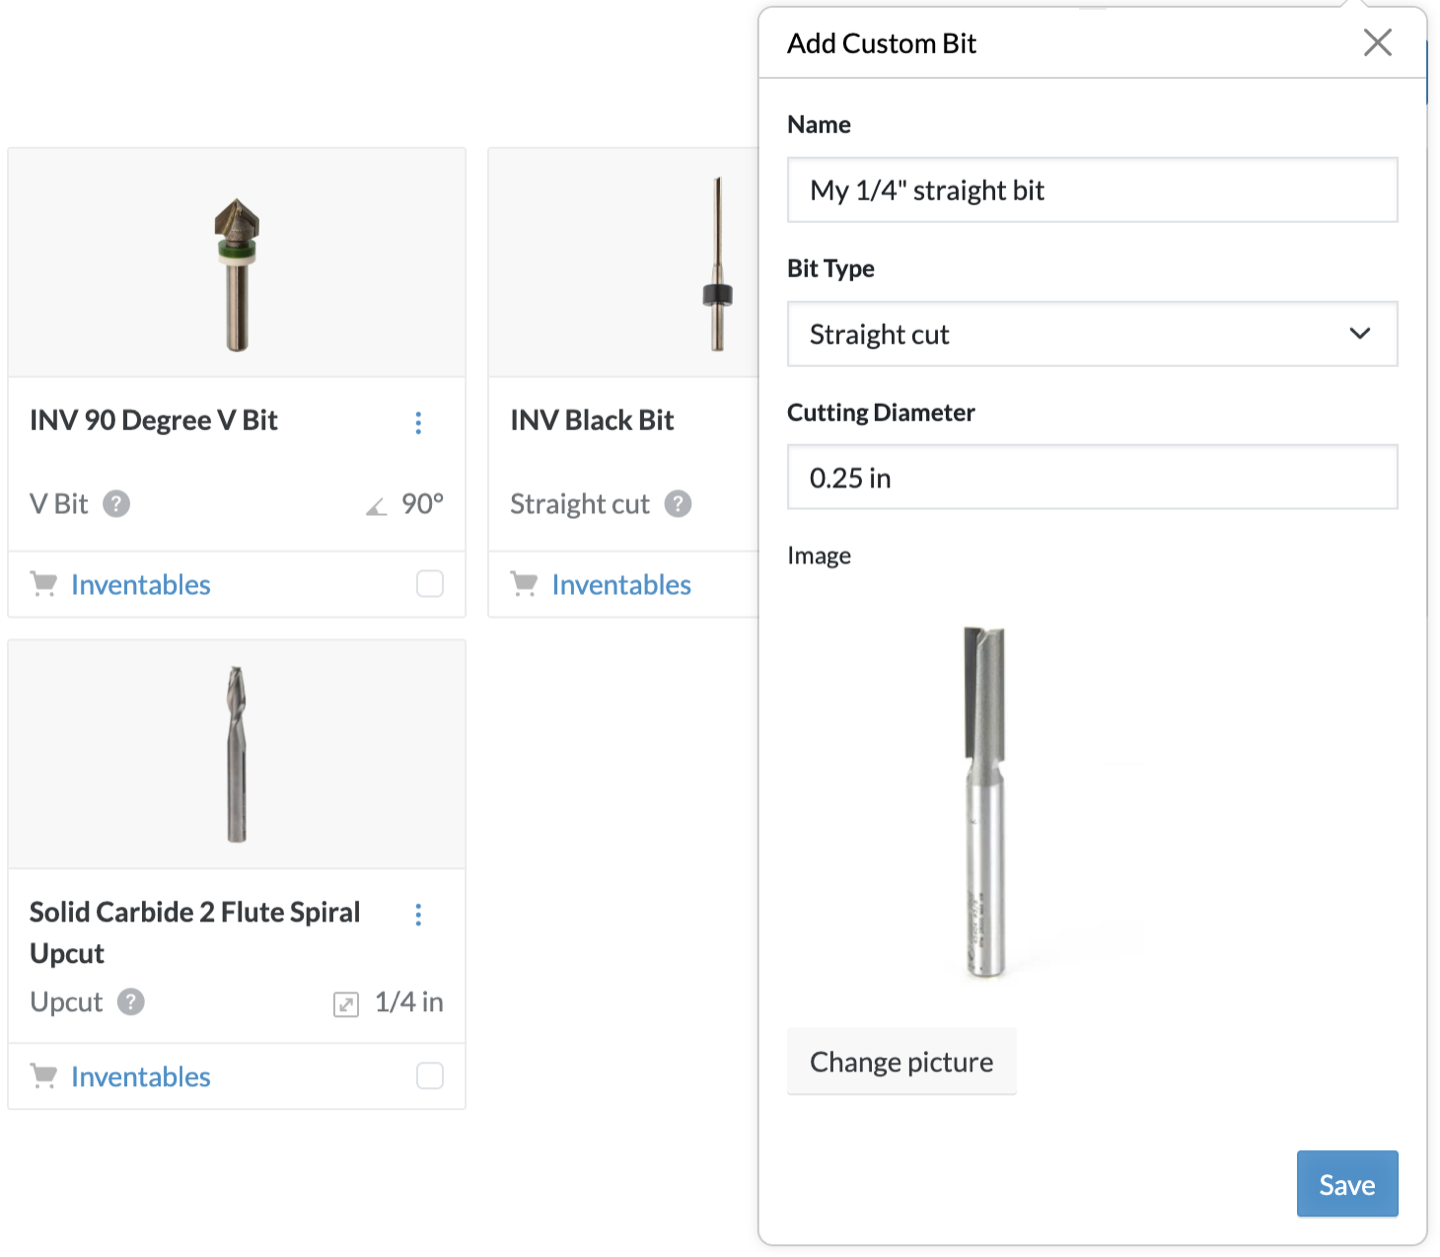Click cart icon on INV 90 Degree V Bit card
Image resolution: width=1440 pixels, height=1257 pixels.
pos(44,584)
